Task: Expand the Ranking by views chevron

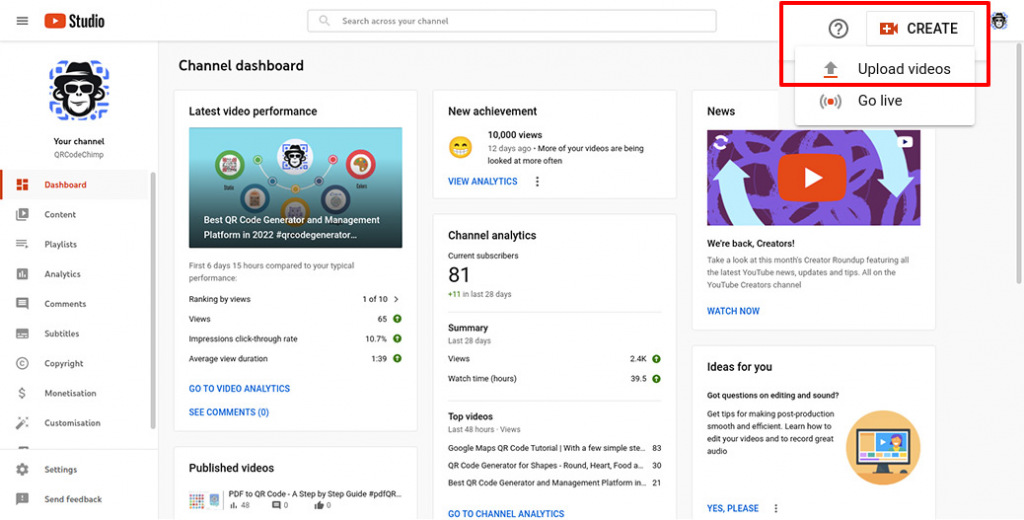Action: tap(396, 299)
